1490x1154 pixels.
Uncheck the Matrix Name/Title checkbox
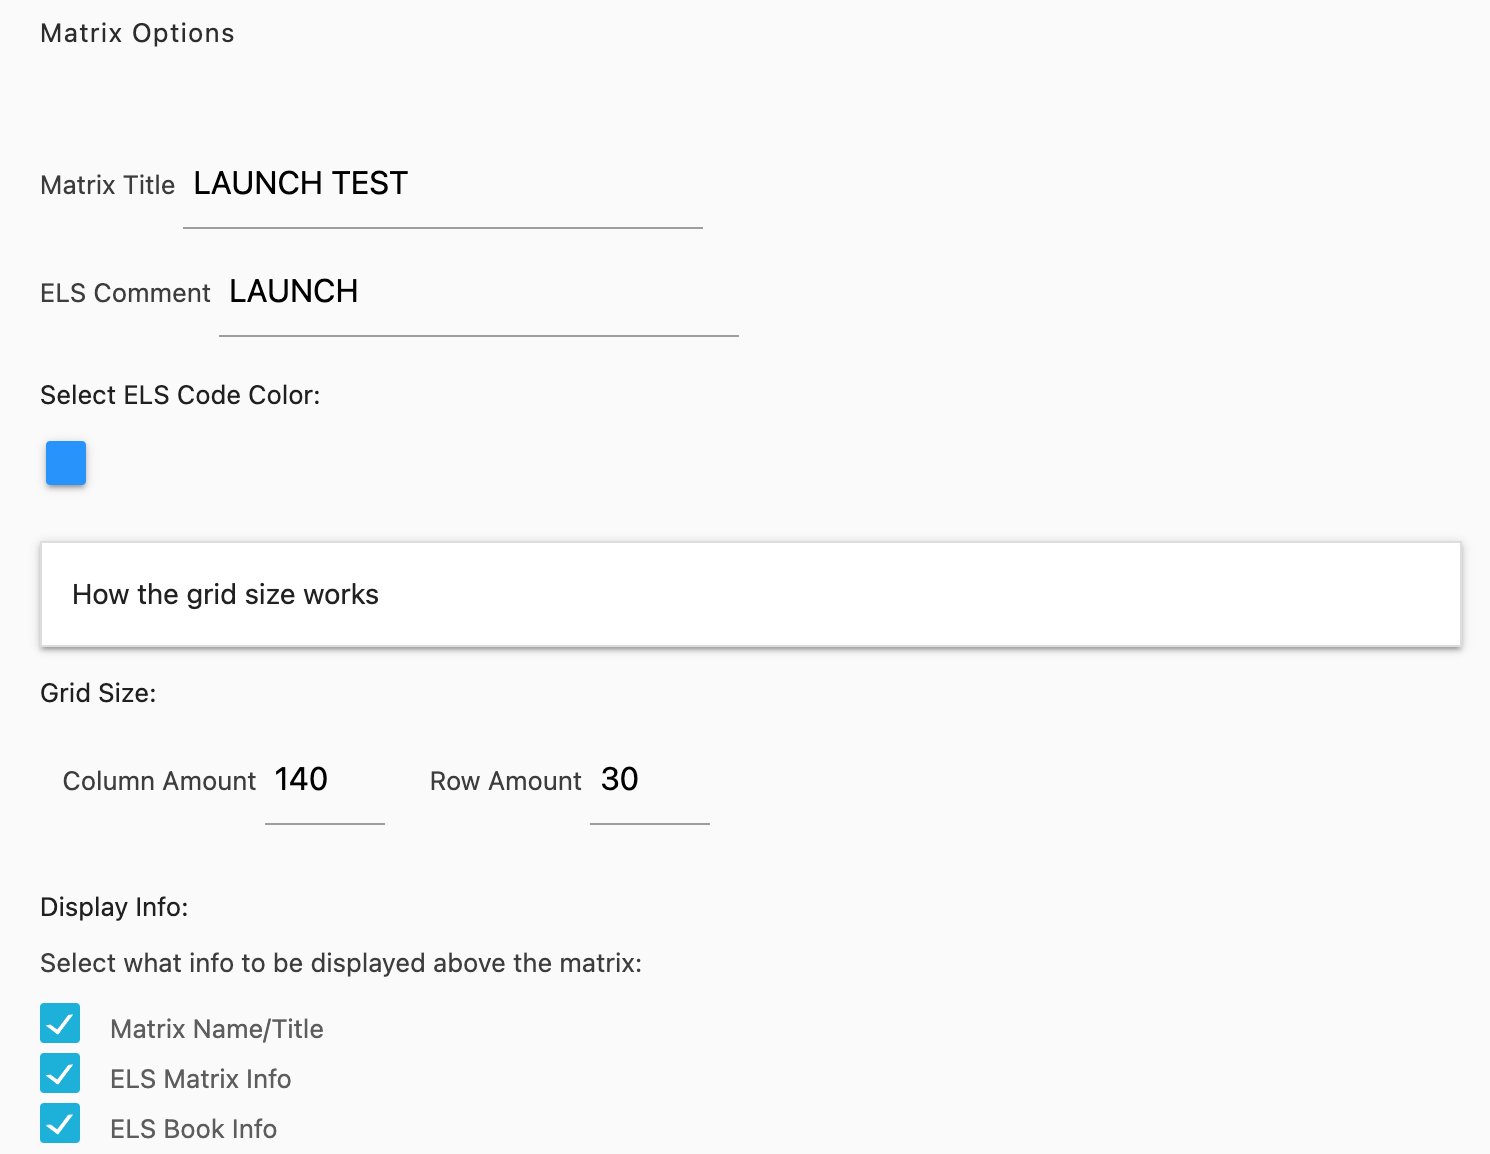pyautogui.click(x=60, y=1024)
